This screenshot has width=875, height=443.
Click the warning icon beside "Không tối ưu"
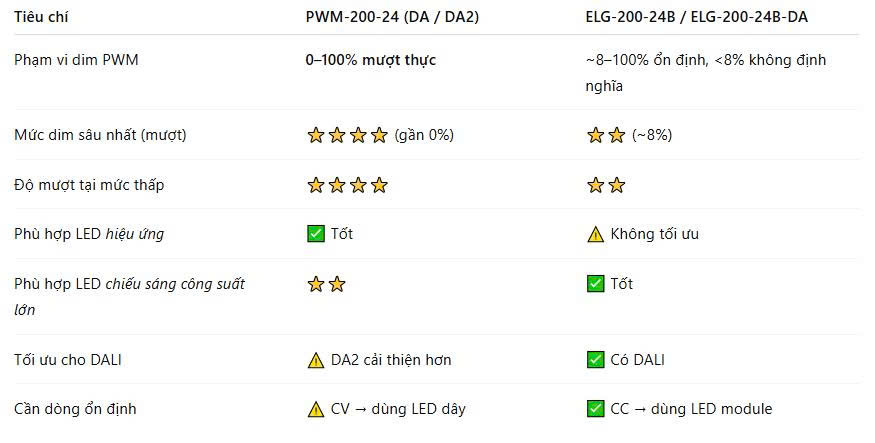pos(595,235)
